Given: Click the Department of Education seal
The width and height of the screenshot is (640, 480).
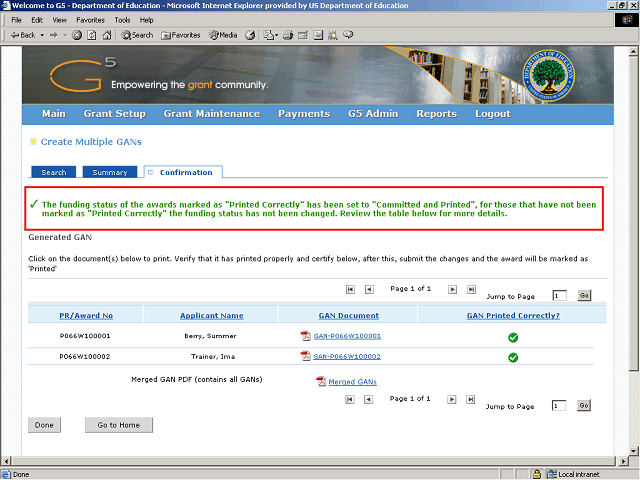Looking at the screenshot, I should (x=549, y=76).
